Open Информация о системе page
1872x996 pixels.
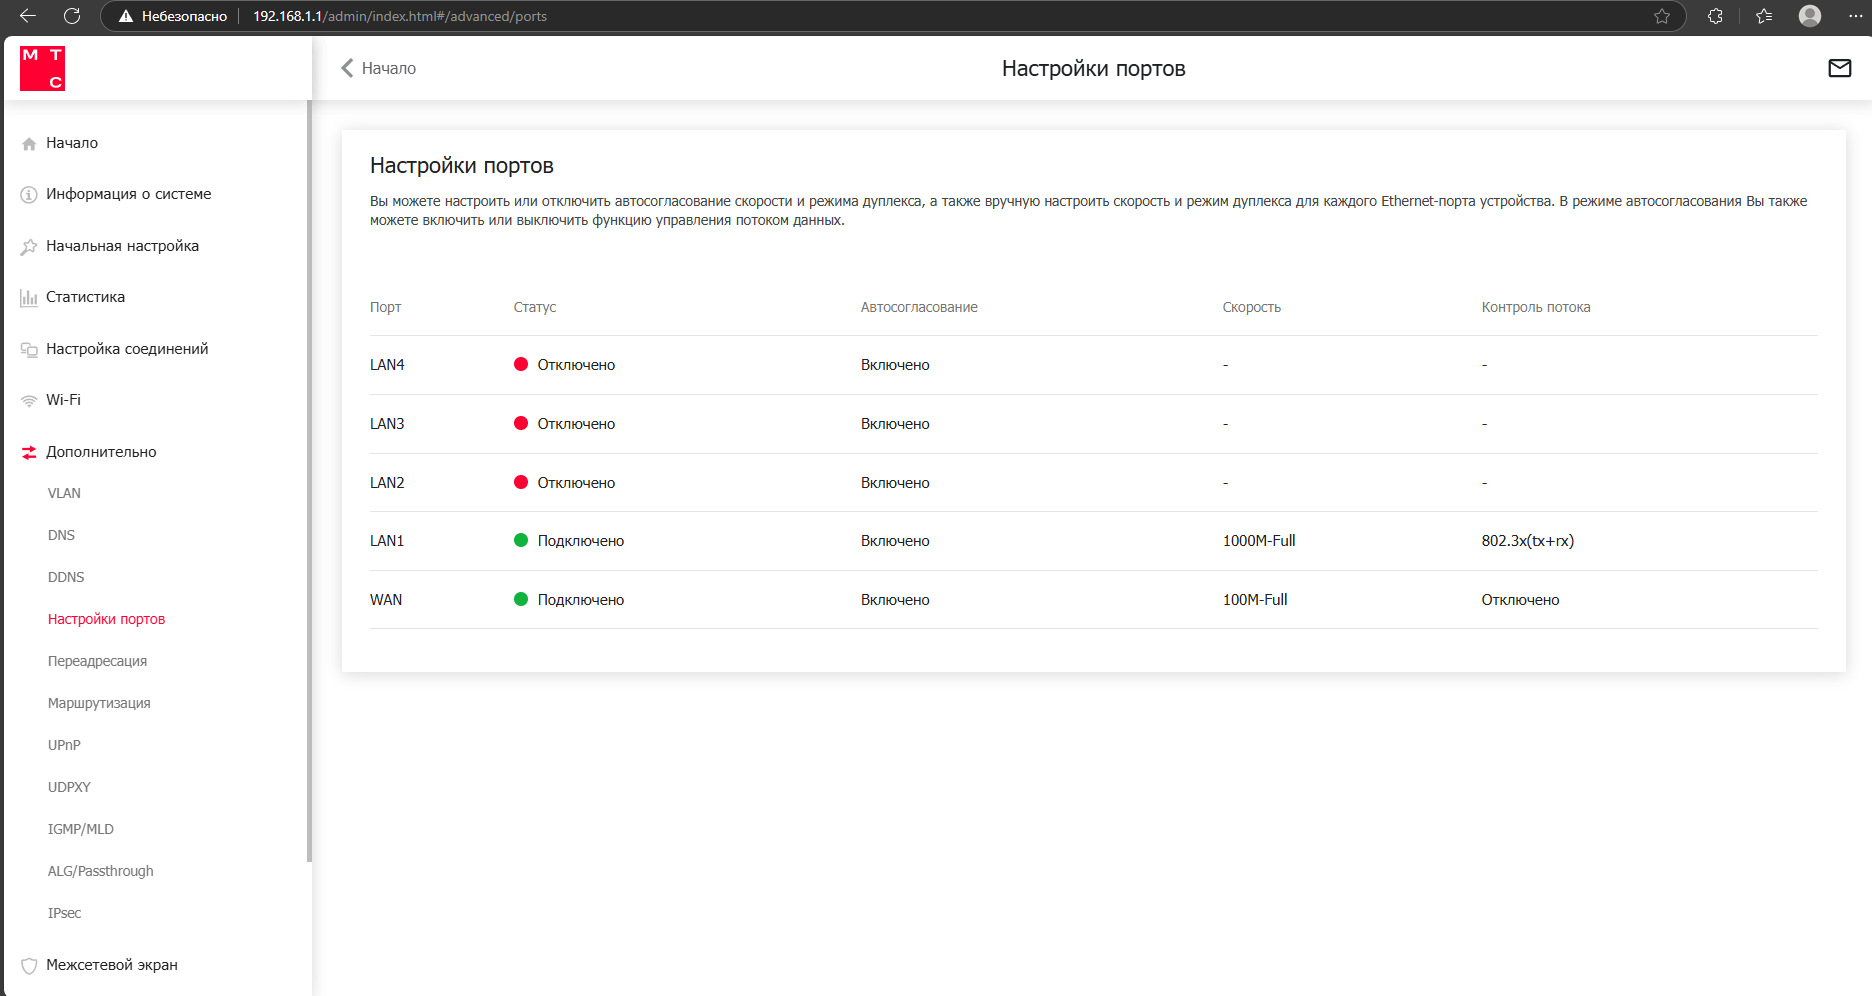[x=128, y=194]
